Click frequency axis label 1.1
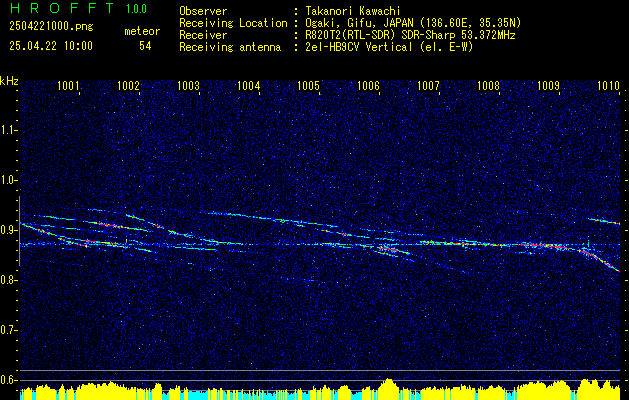 [9, 130]
